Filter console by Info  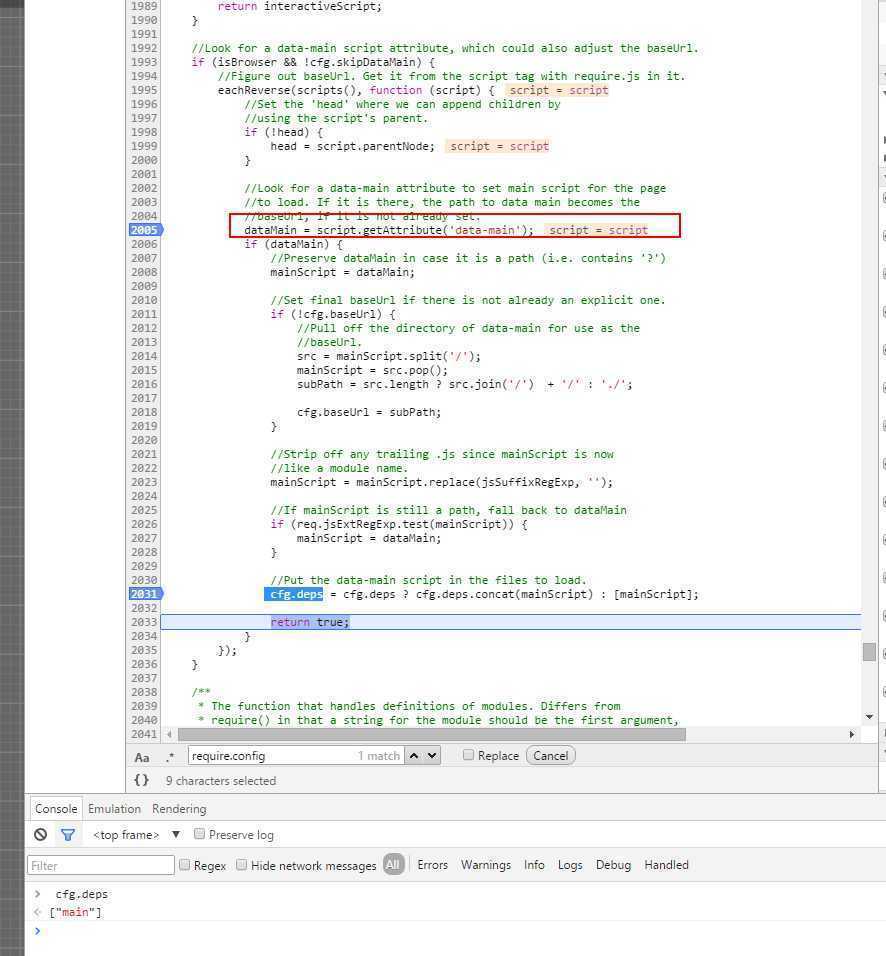[534, 865]
